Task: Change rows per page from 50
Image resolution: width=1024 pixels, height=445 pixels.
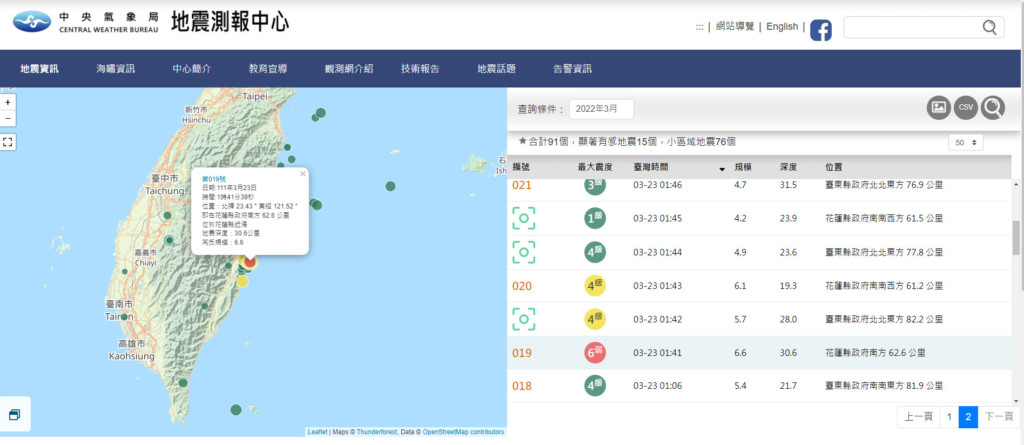Action: 964,143
